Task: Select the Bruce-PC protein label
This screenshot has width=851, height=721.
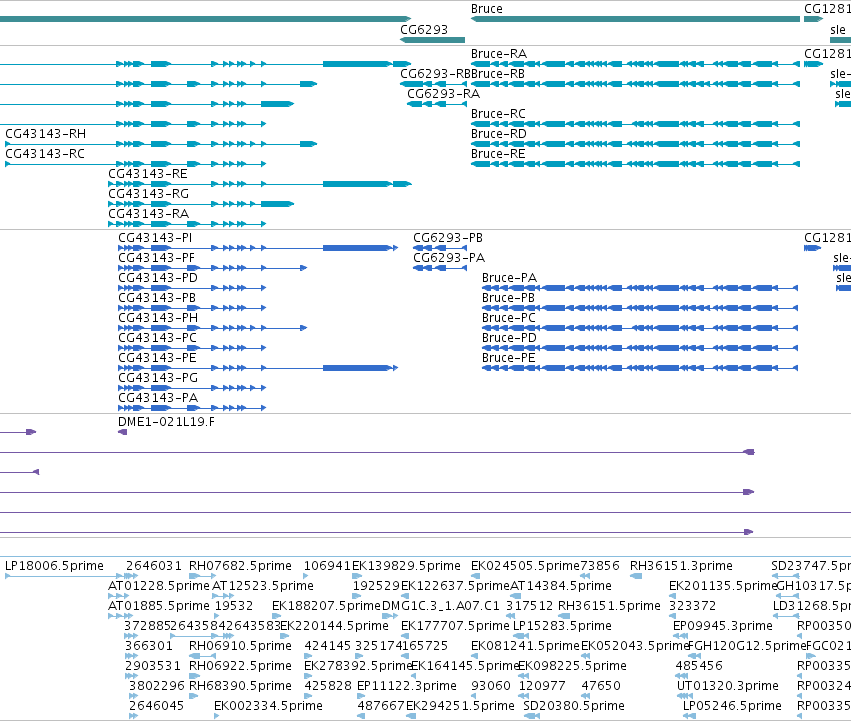Action: pos(509,318)
